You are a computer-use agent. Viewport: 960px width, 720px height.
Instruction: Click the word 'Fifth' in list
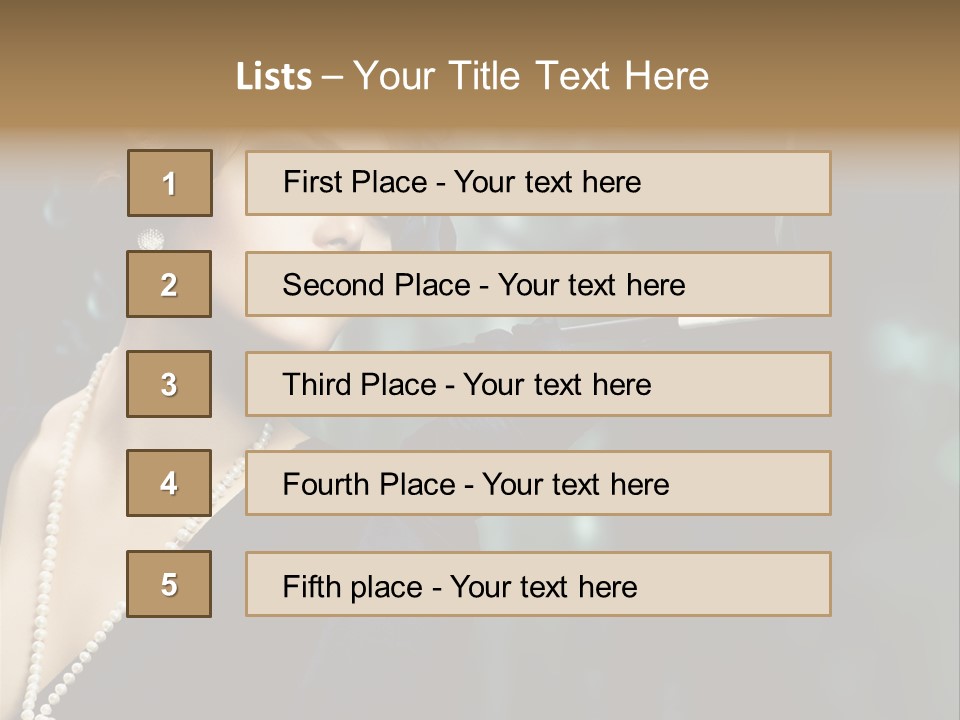click(310, 586)
